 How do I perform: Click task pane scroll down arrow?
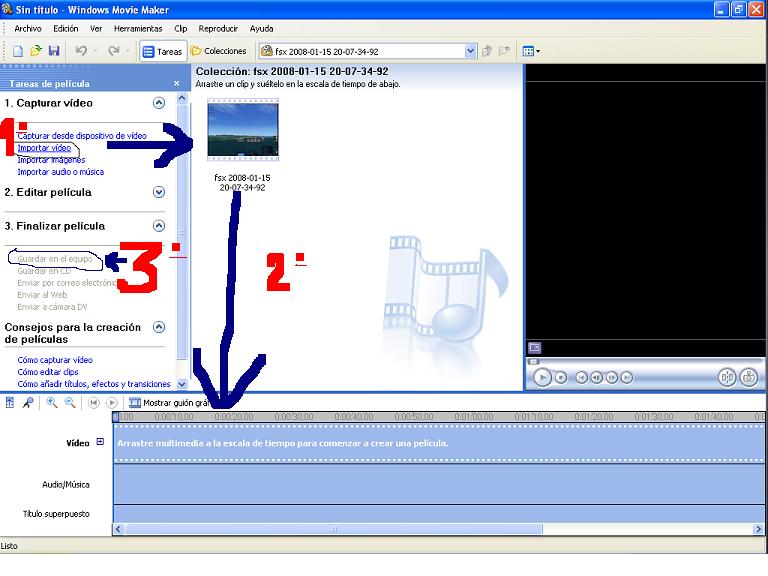pyautogui.click(x=182, y=384)
